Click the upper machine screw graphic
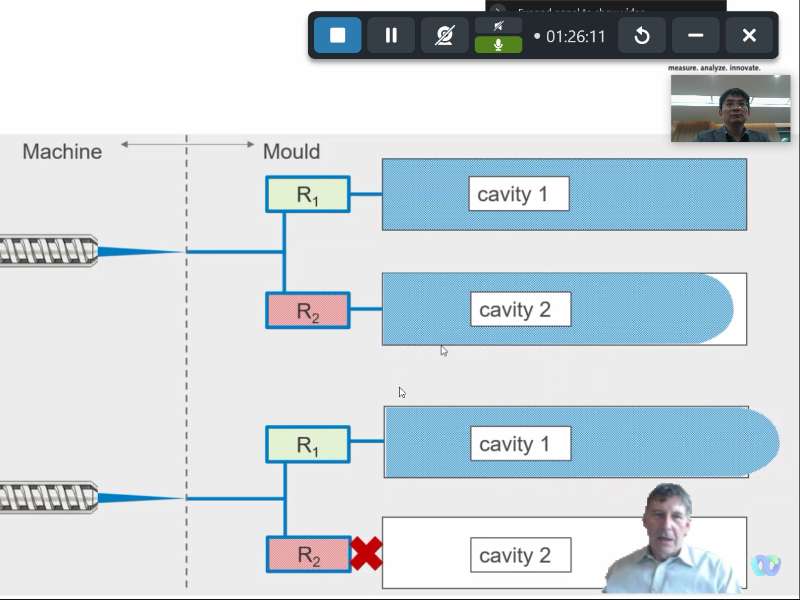 [48, 251]
